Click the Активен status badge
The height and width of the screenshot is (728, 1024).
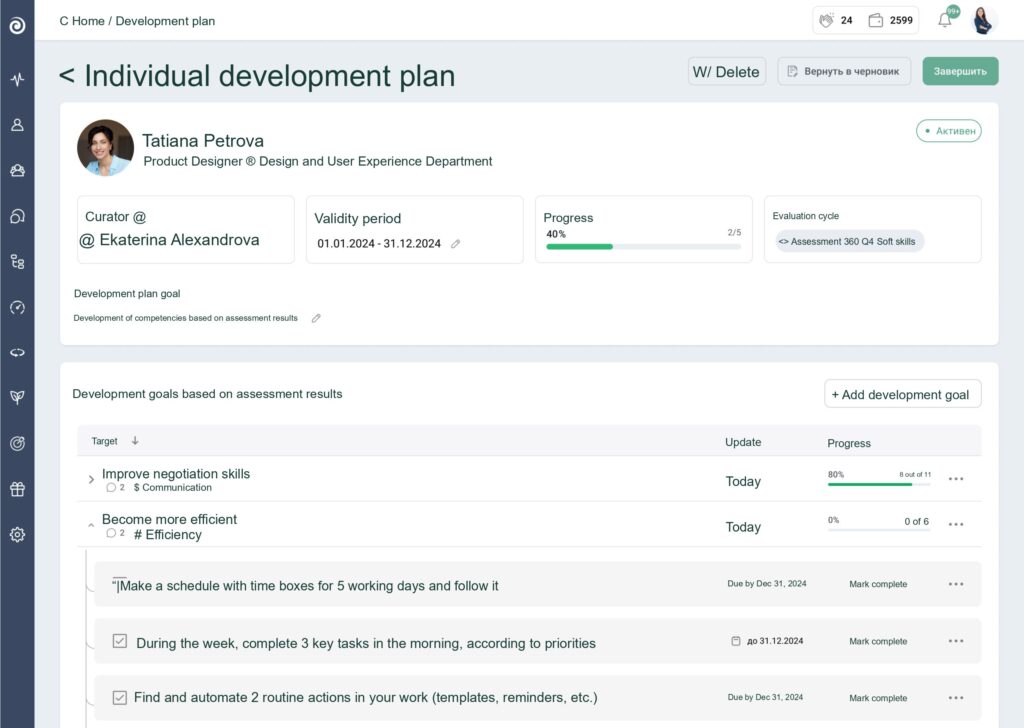(948, 131)
